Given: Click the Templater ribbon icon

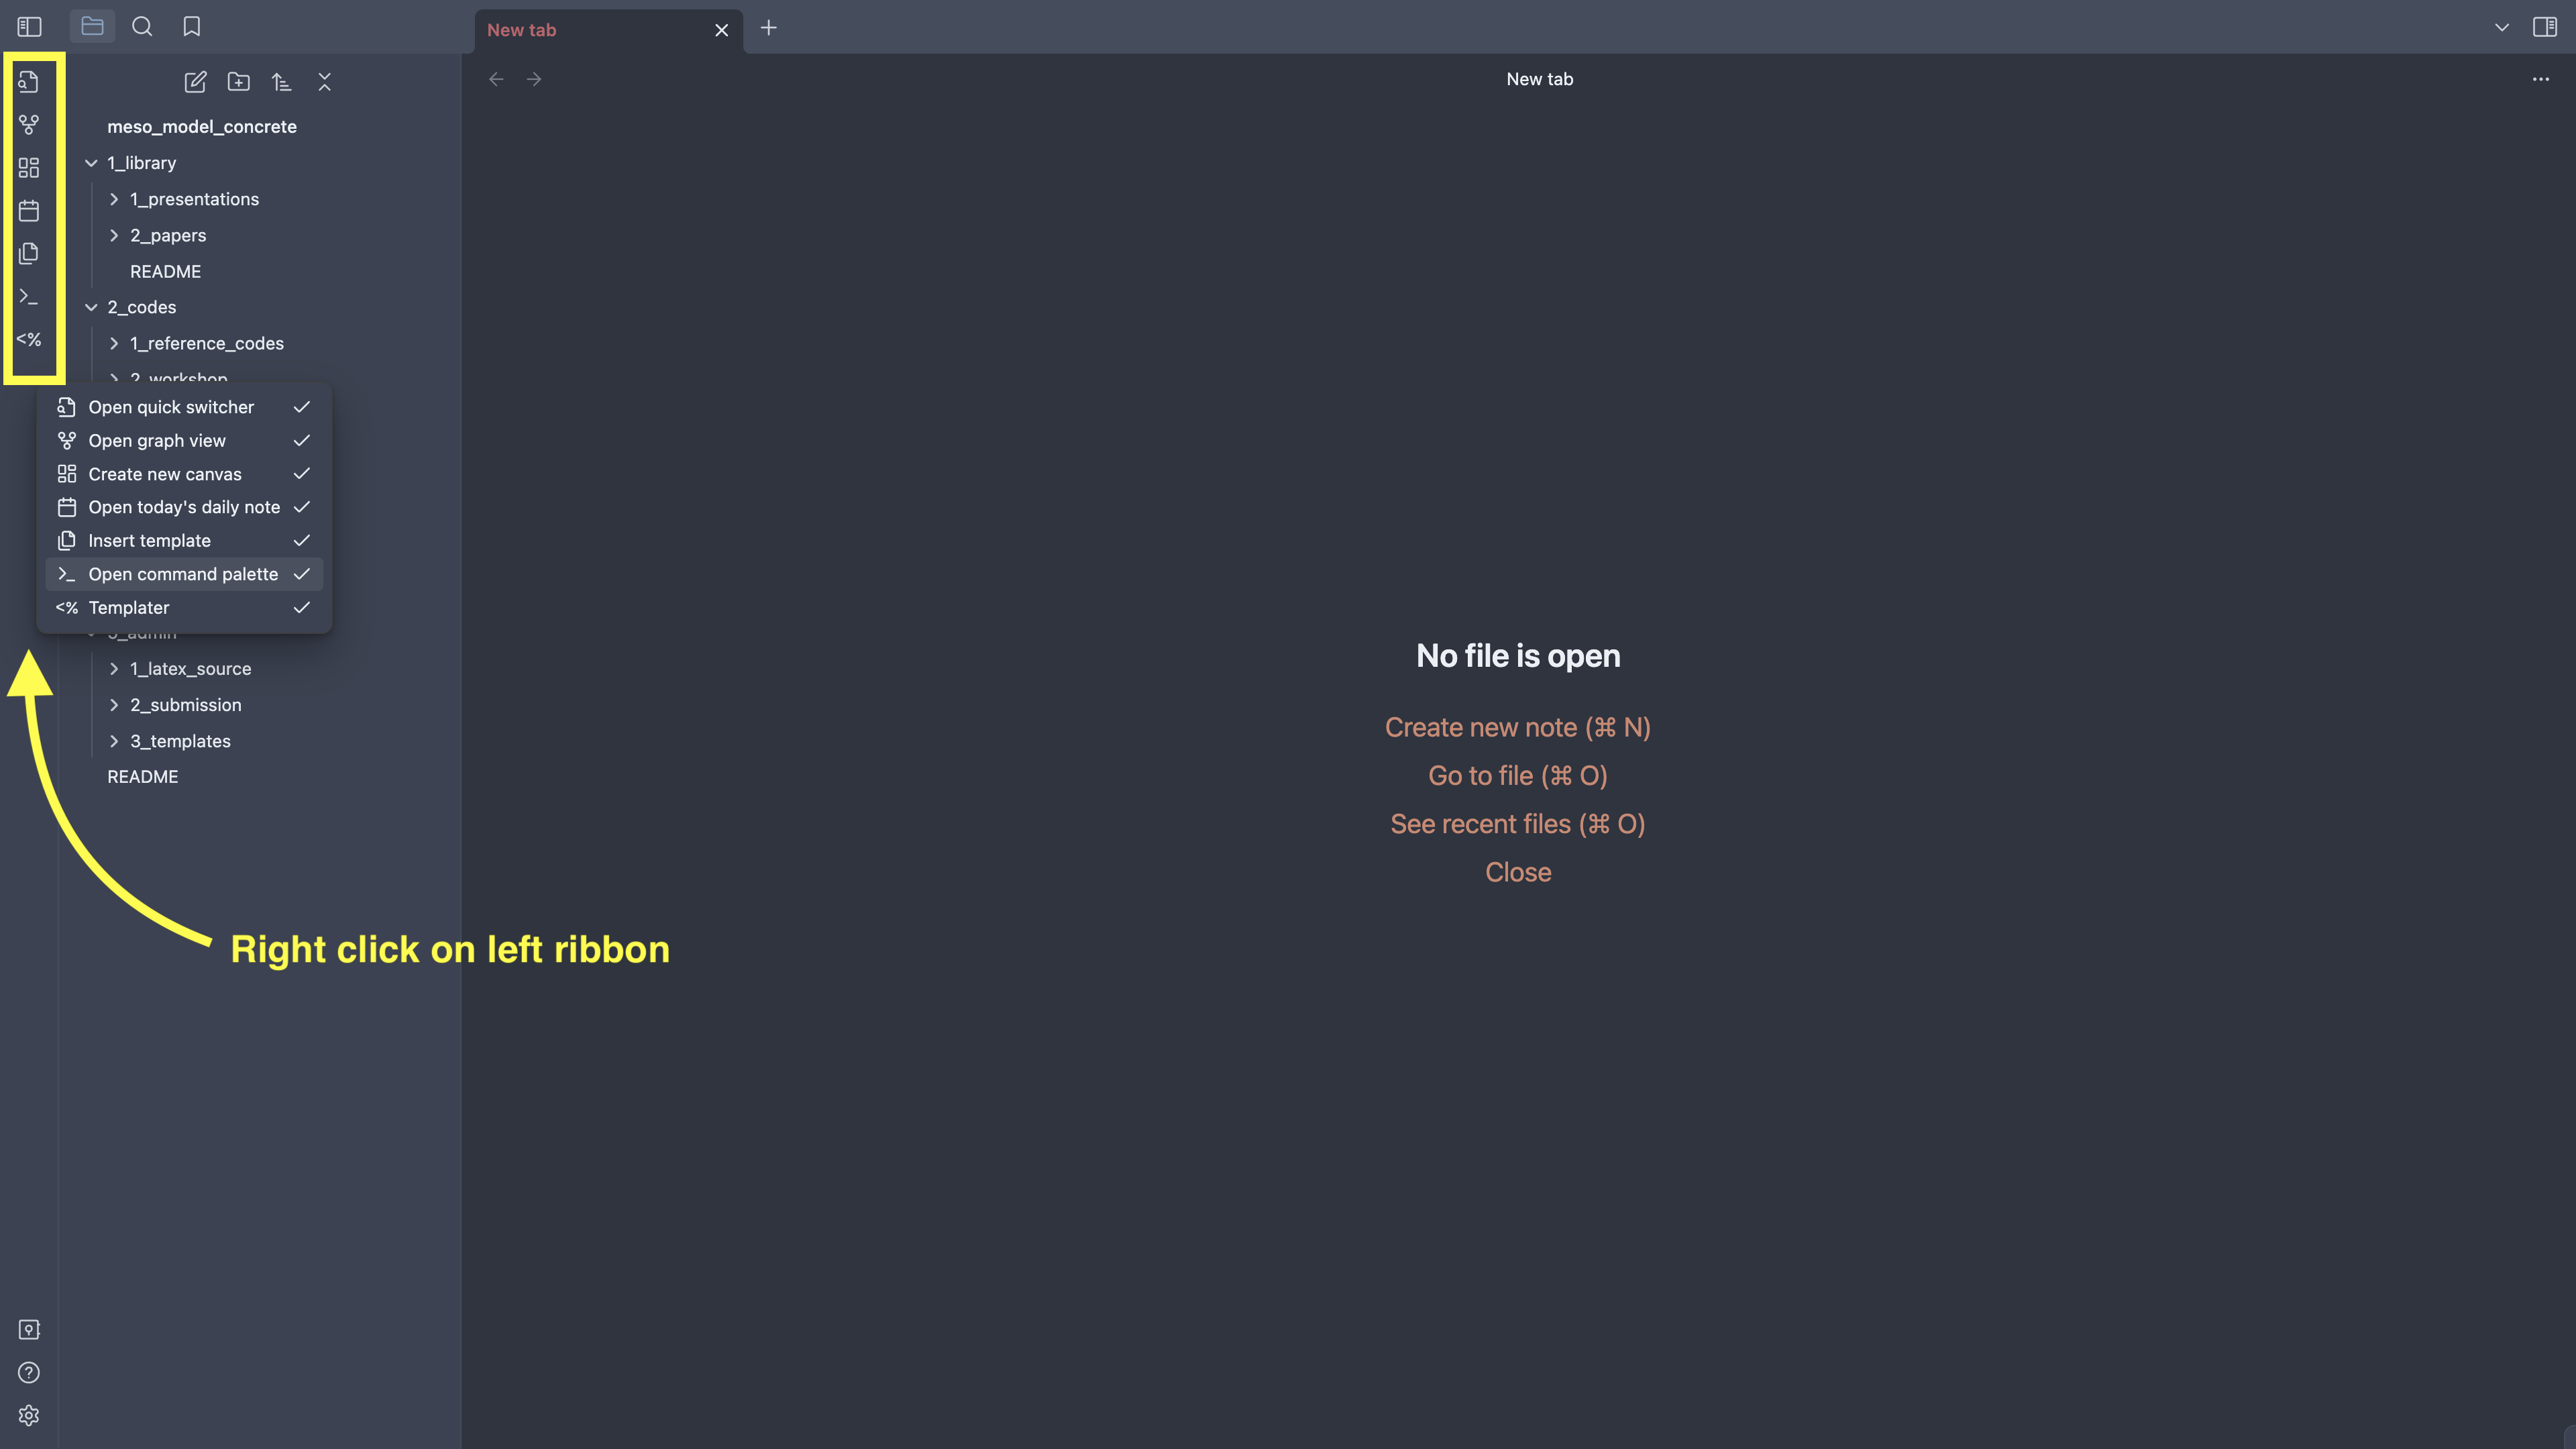Looking at the screenshot, I should (28, 340).
